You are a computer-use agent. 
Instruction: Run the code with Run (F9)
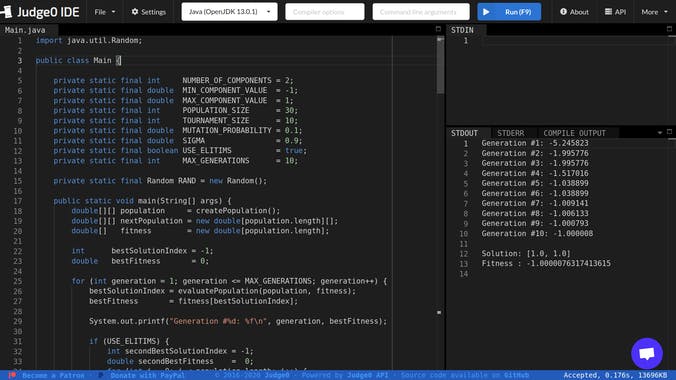pos(509,12)
